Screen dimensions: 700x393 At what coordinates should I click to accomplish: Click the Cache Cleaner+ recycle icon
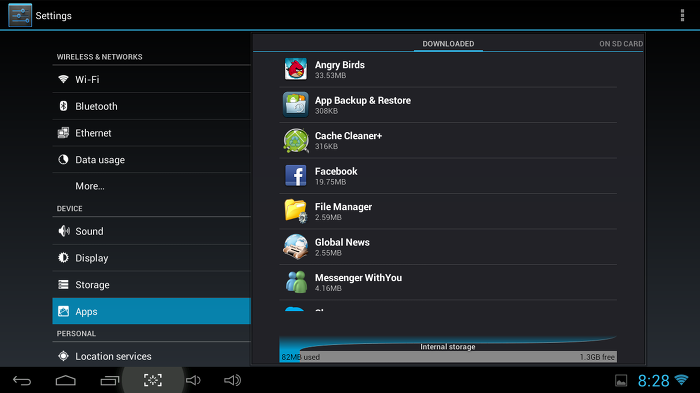pos(296,140)
